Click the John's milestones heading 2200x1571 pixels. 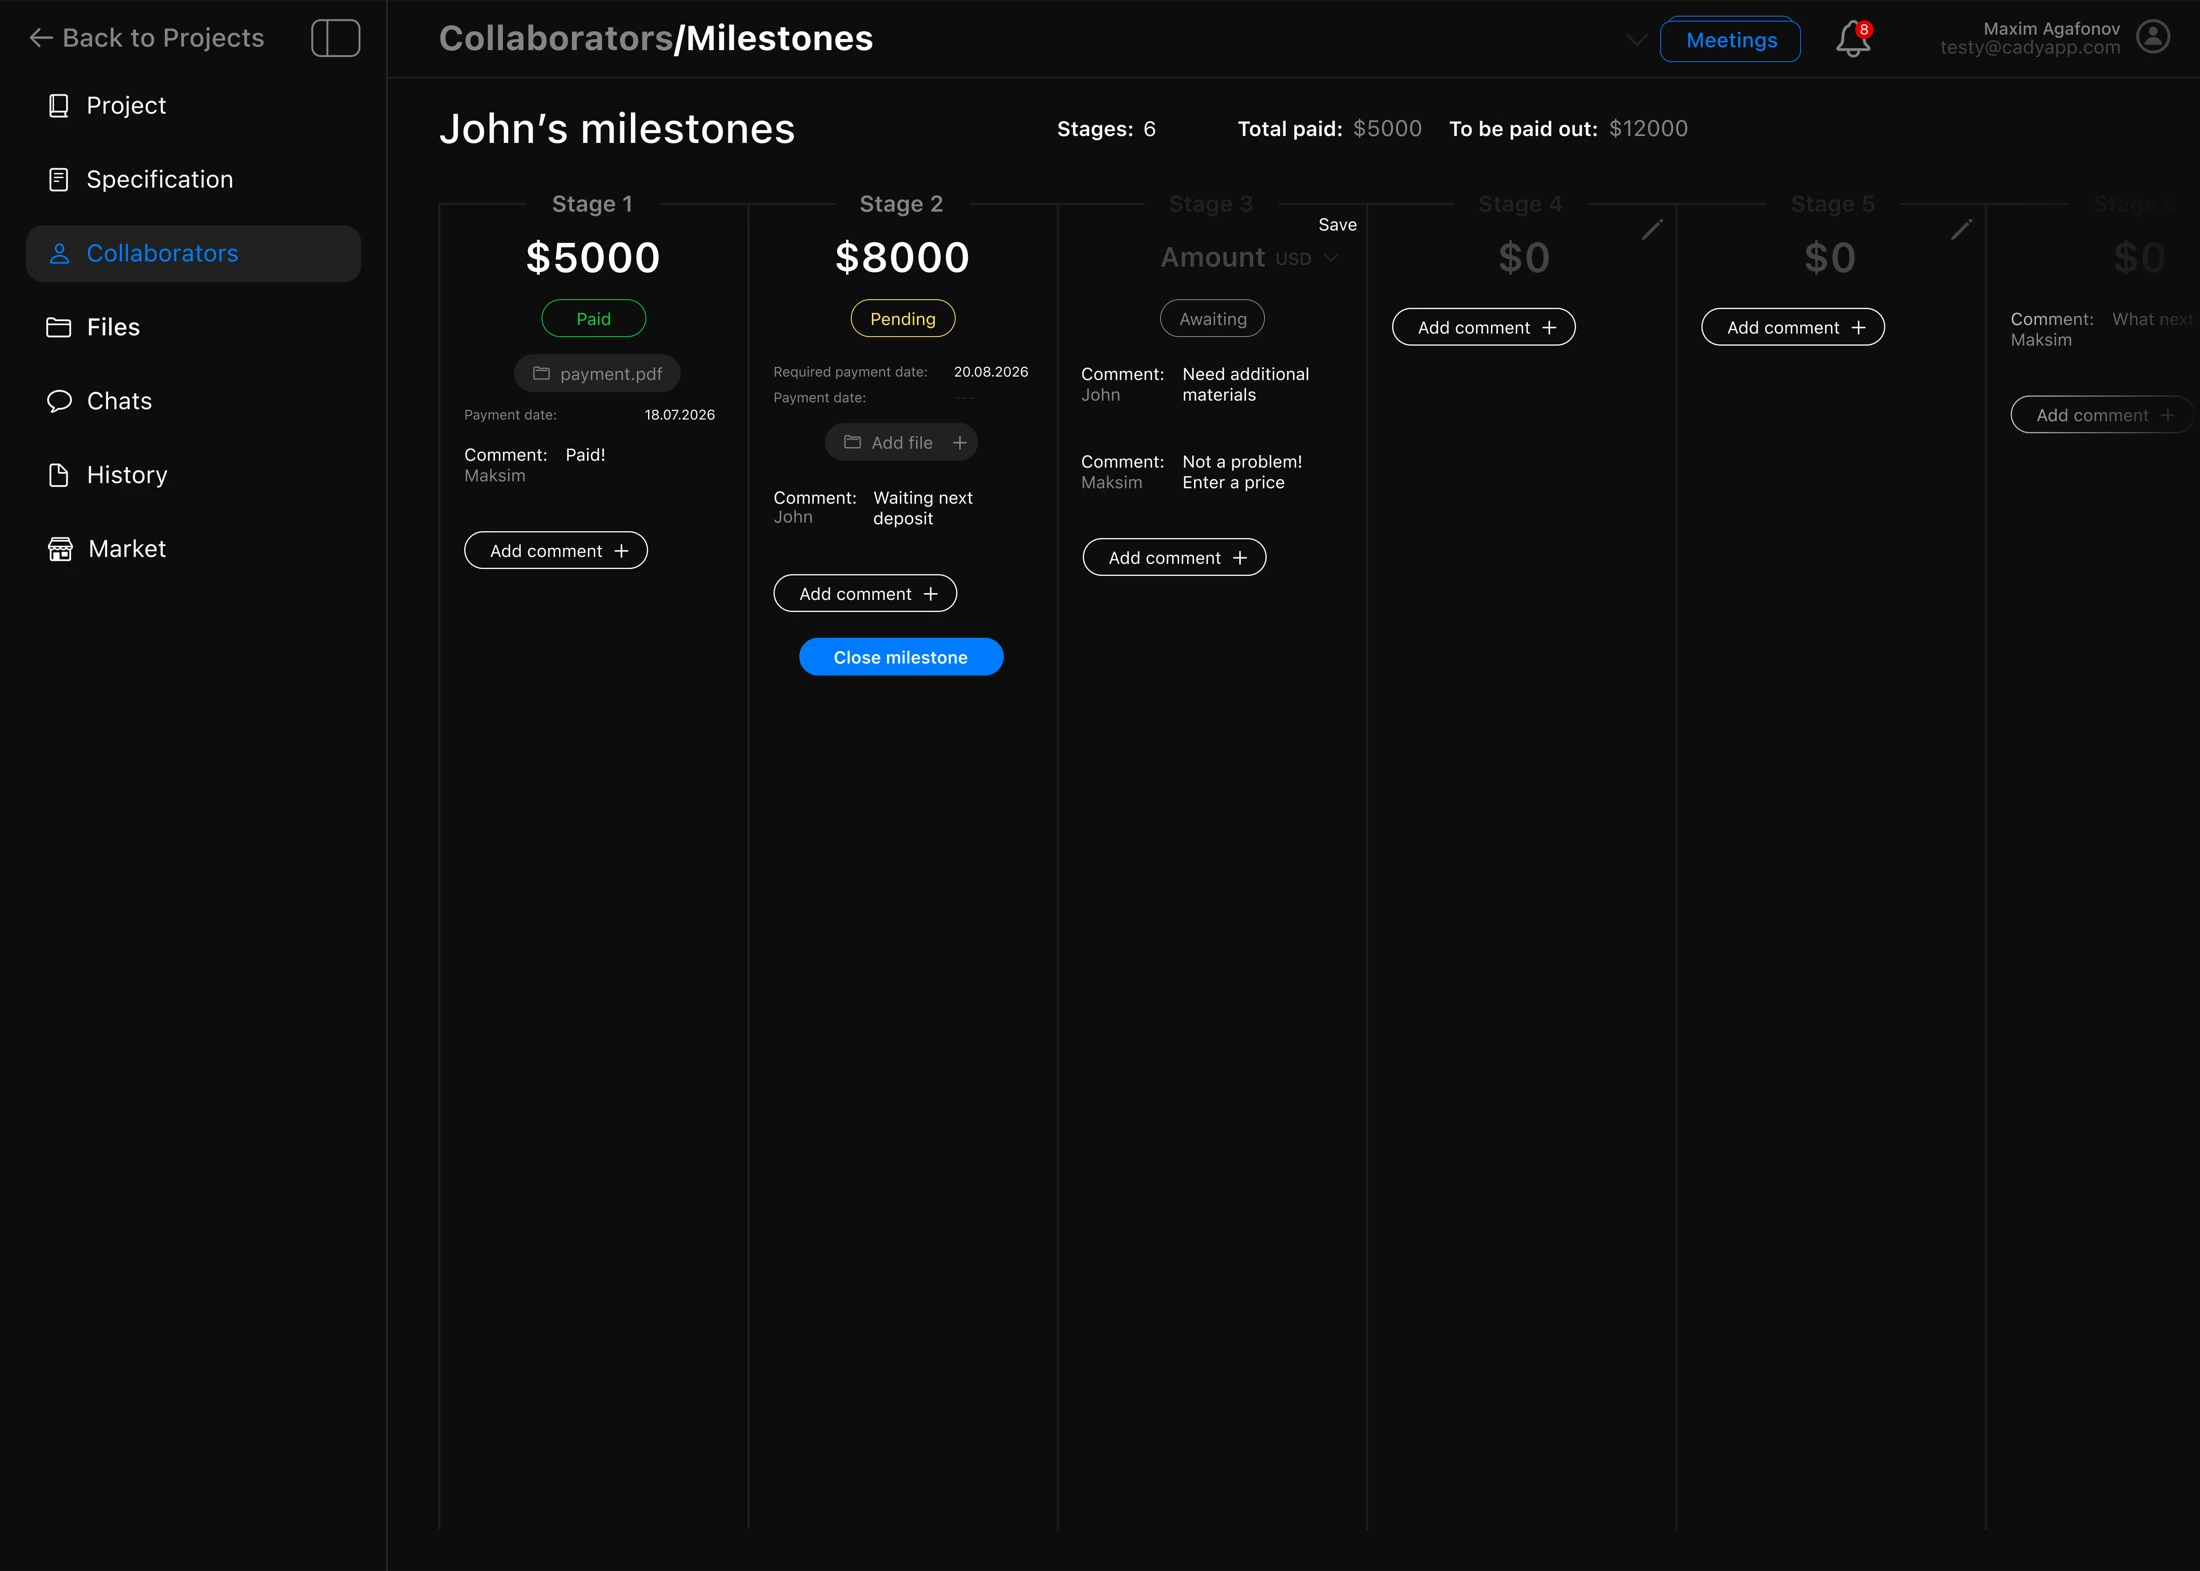click(617, 129)
